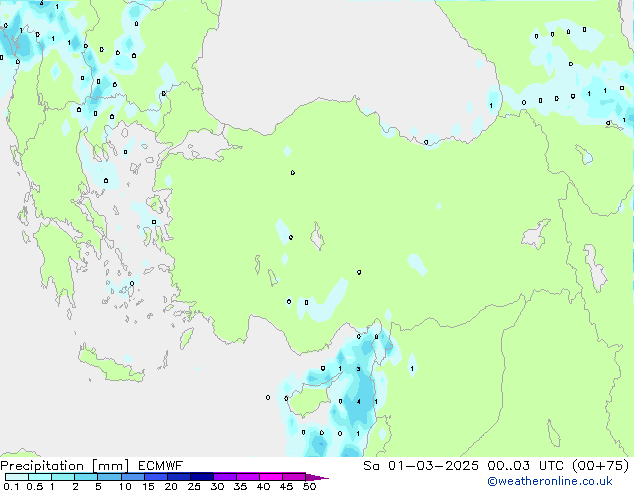Click the legend swatch between 5 and 10
634x490 pixels.
(x=110, y=477)
